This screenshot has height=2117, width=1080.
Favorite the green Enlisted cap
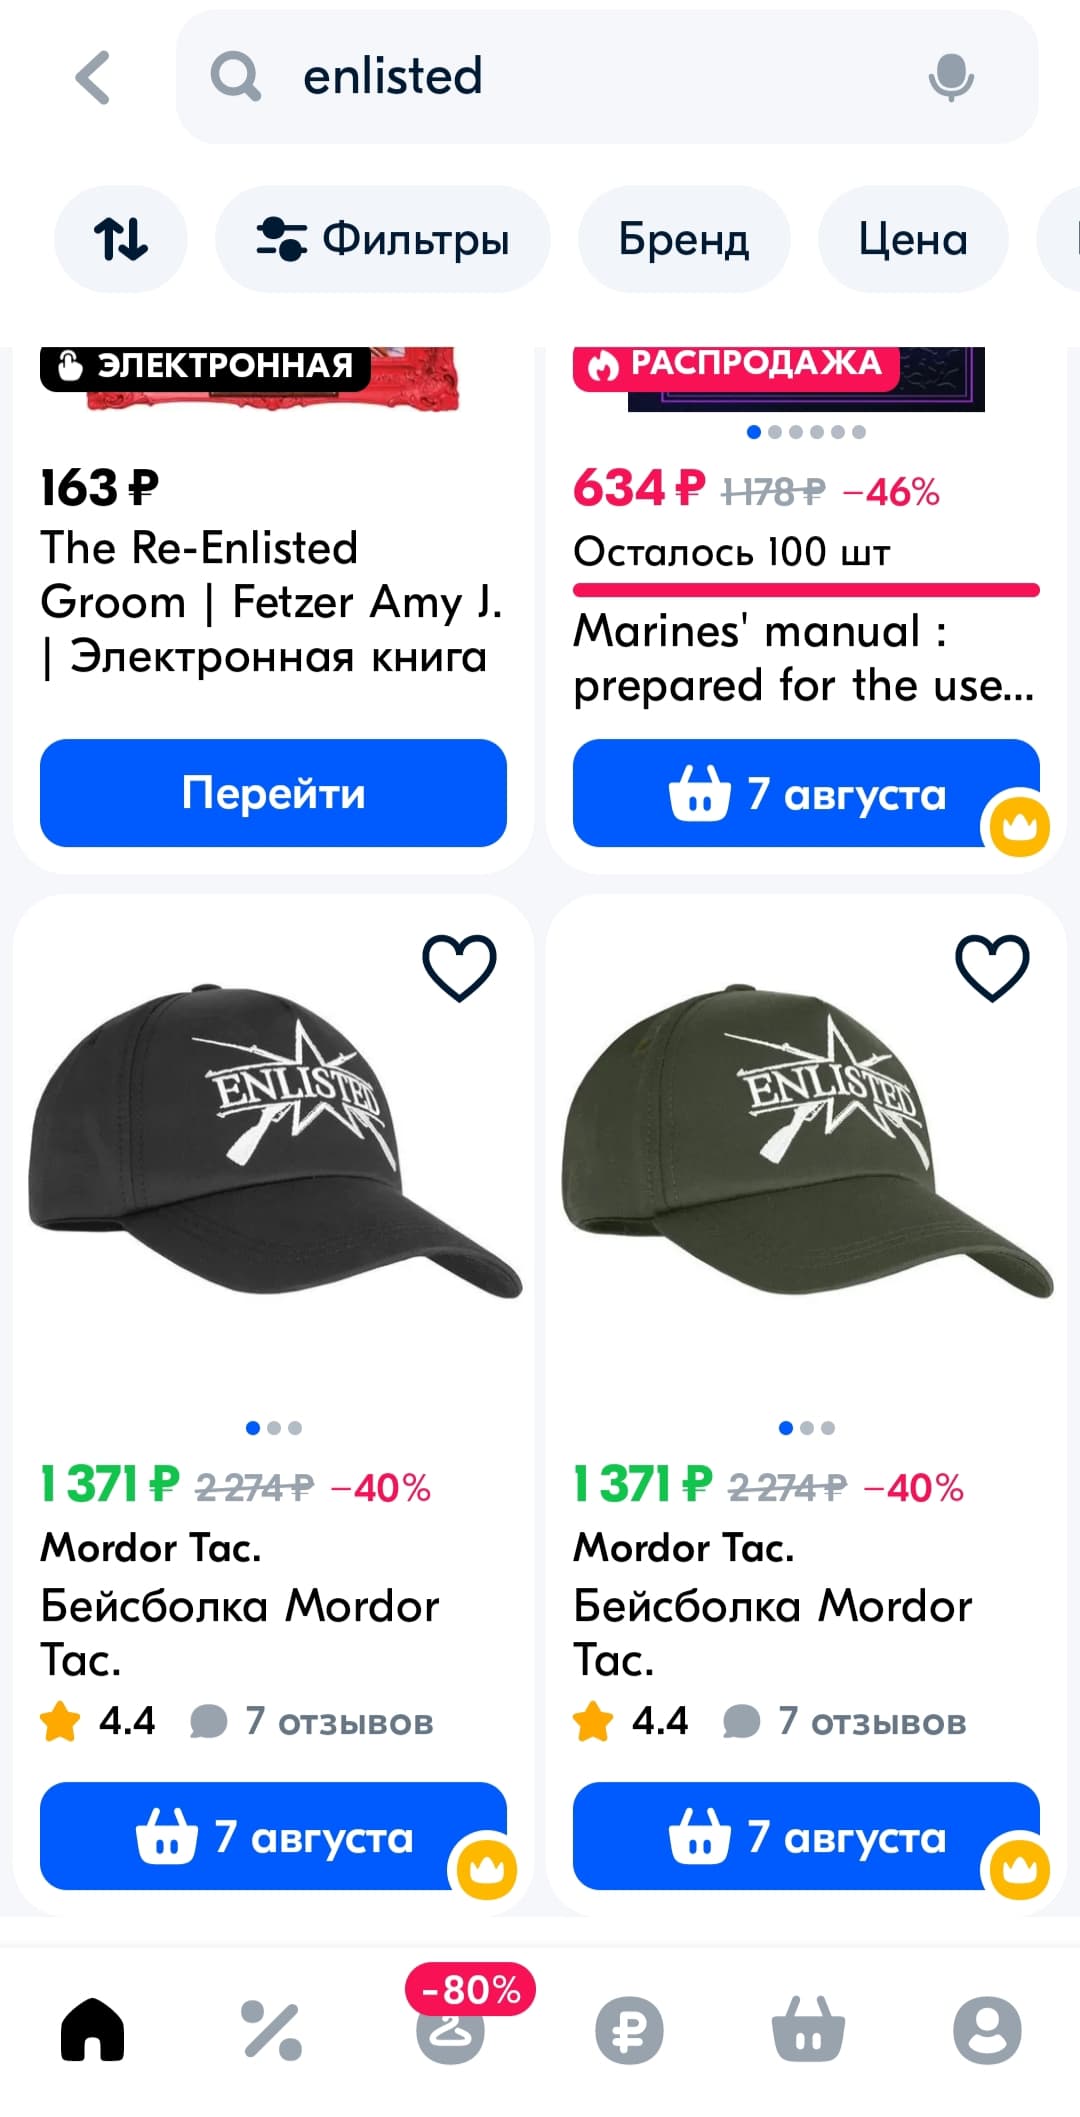point(992,967)
